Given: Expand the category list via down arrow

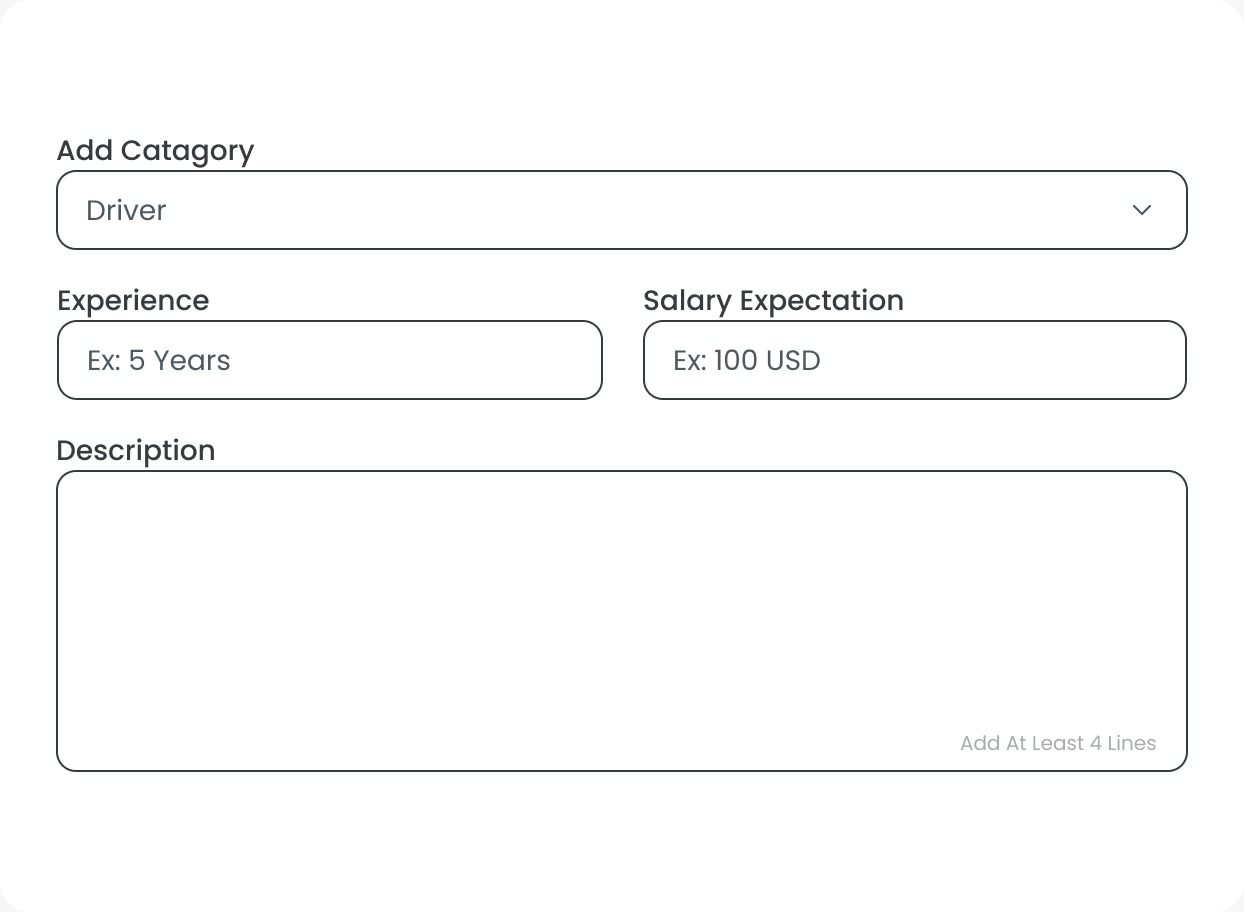Looking at the screenshot, I should (1141, 210).
